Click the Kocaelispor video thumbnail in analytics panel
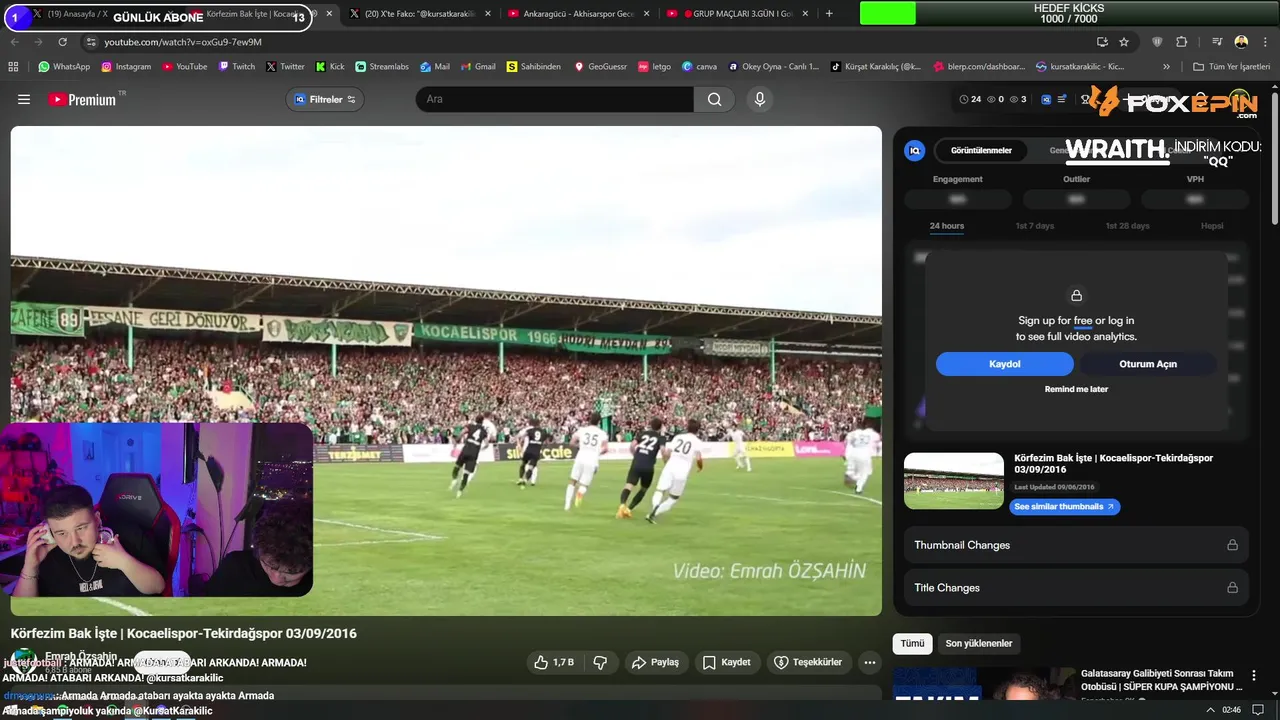This screenshot has height=720, width=1280. point(954,481)
